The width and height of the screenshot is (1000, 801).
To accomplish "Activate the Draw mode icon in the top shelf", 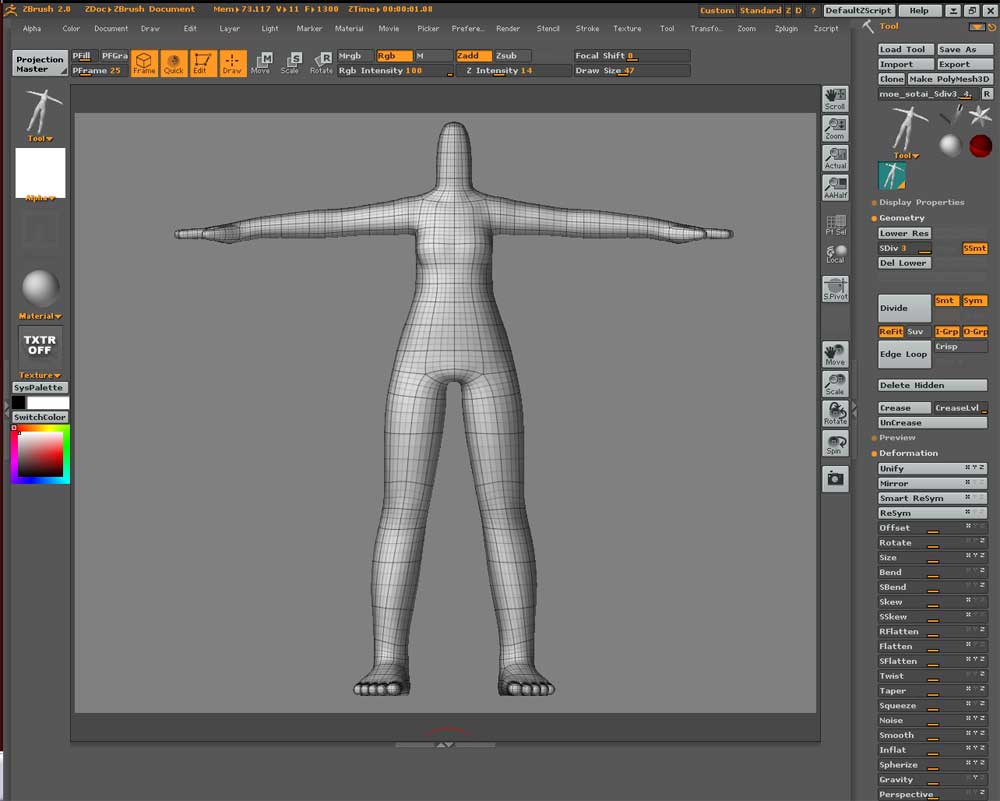I will tap(232, 64).
